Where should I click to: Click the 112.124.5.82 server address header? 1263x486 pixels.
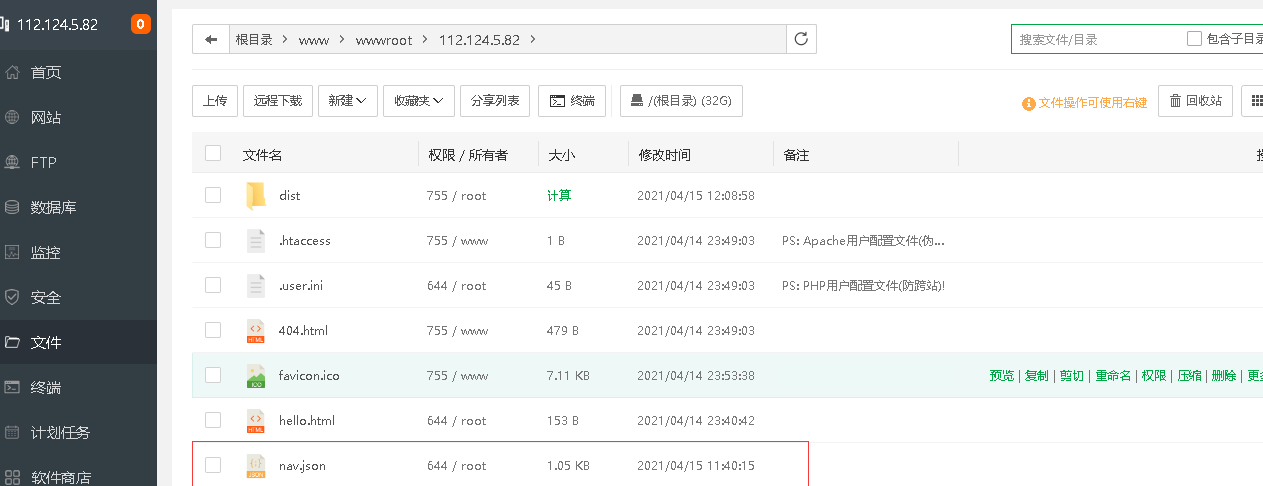57,25
